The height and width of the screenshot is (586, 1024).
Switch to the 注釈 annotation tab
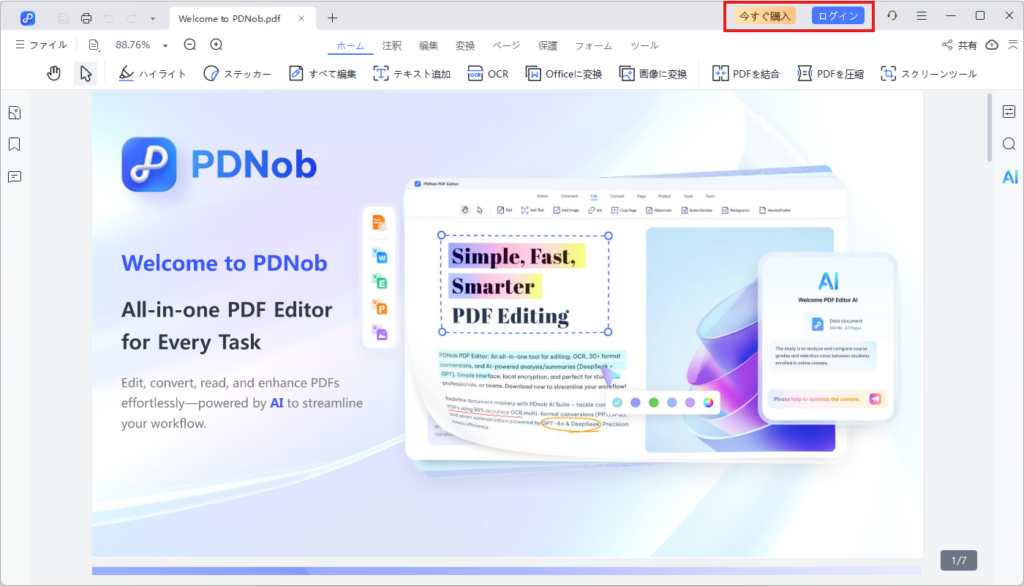pos(392,45)
